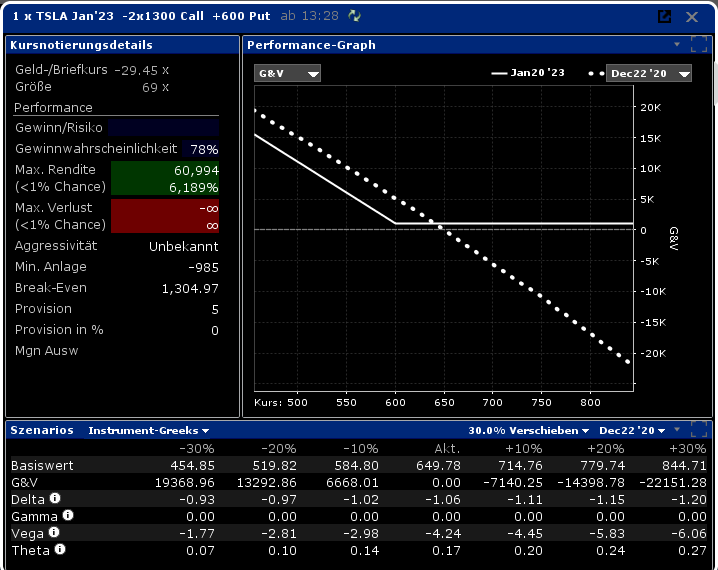Open Szenarios Dec22 '20 date dropdown
This screenshot has height=570, width=718.
pyautogui.click(x=628, y=430)
